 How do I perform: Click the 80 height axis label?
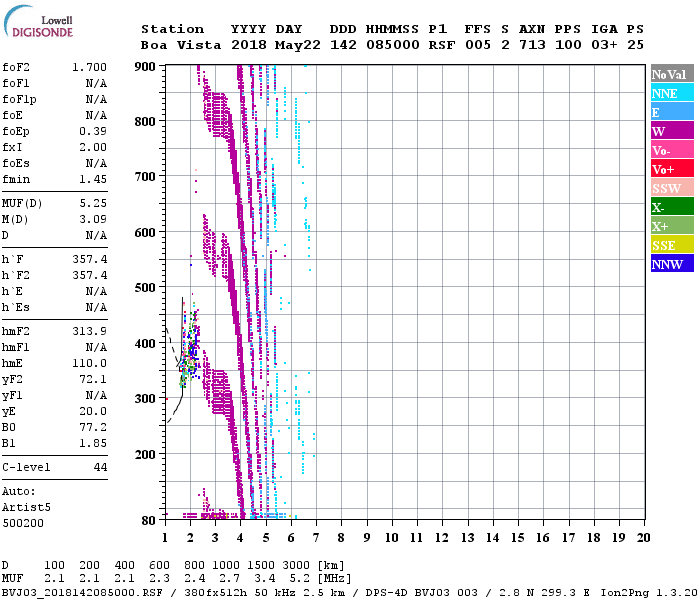point(149,520)
